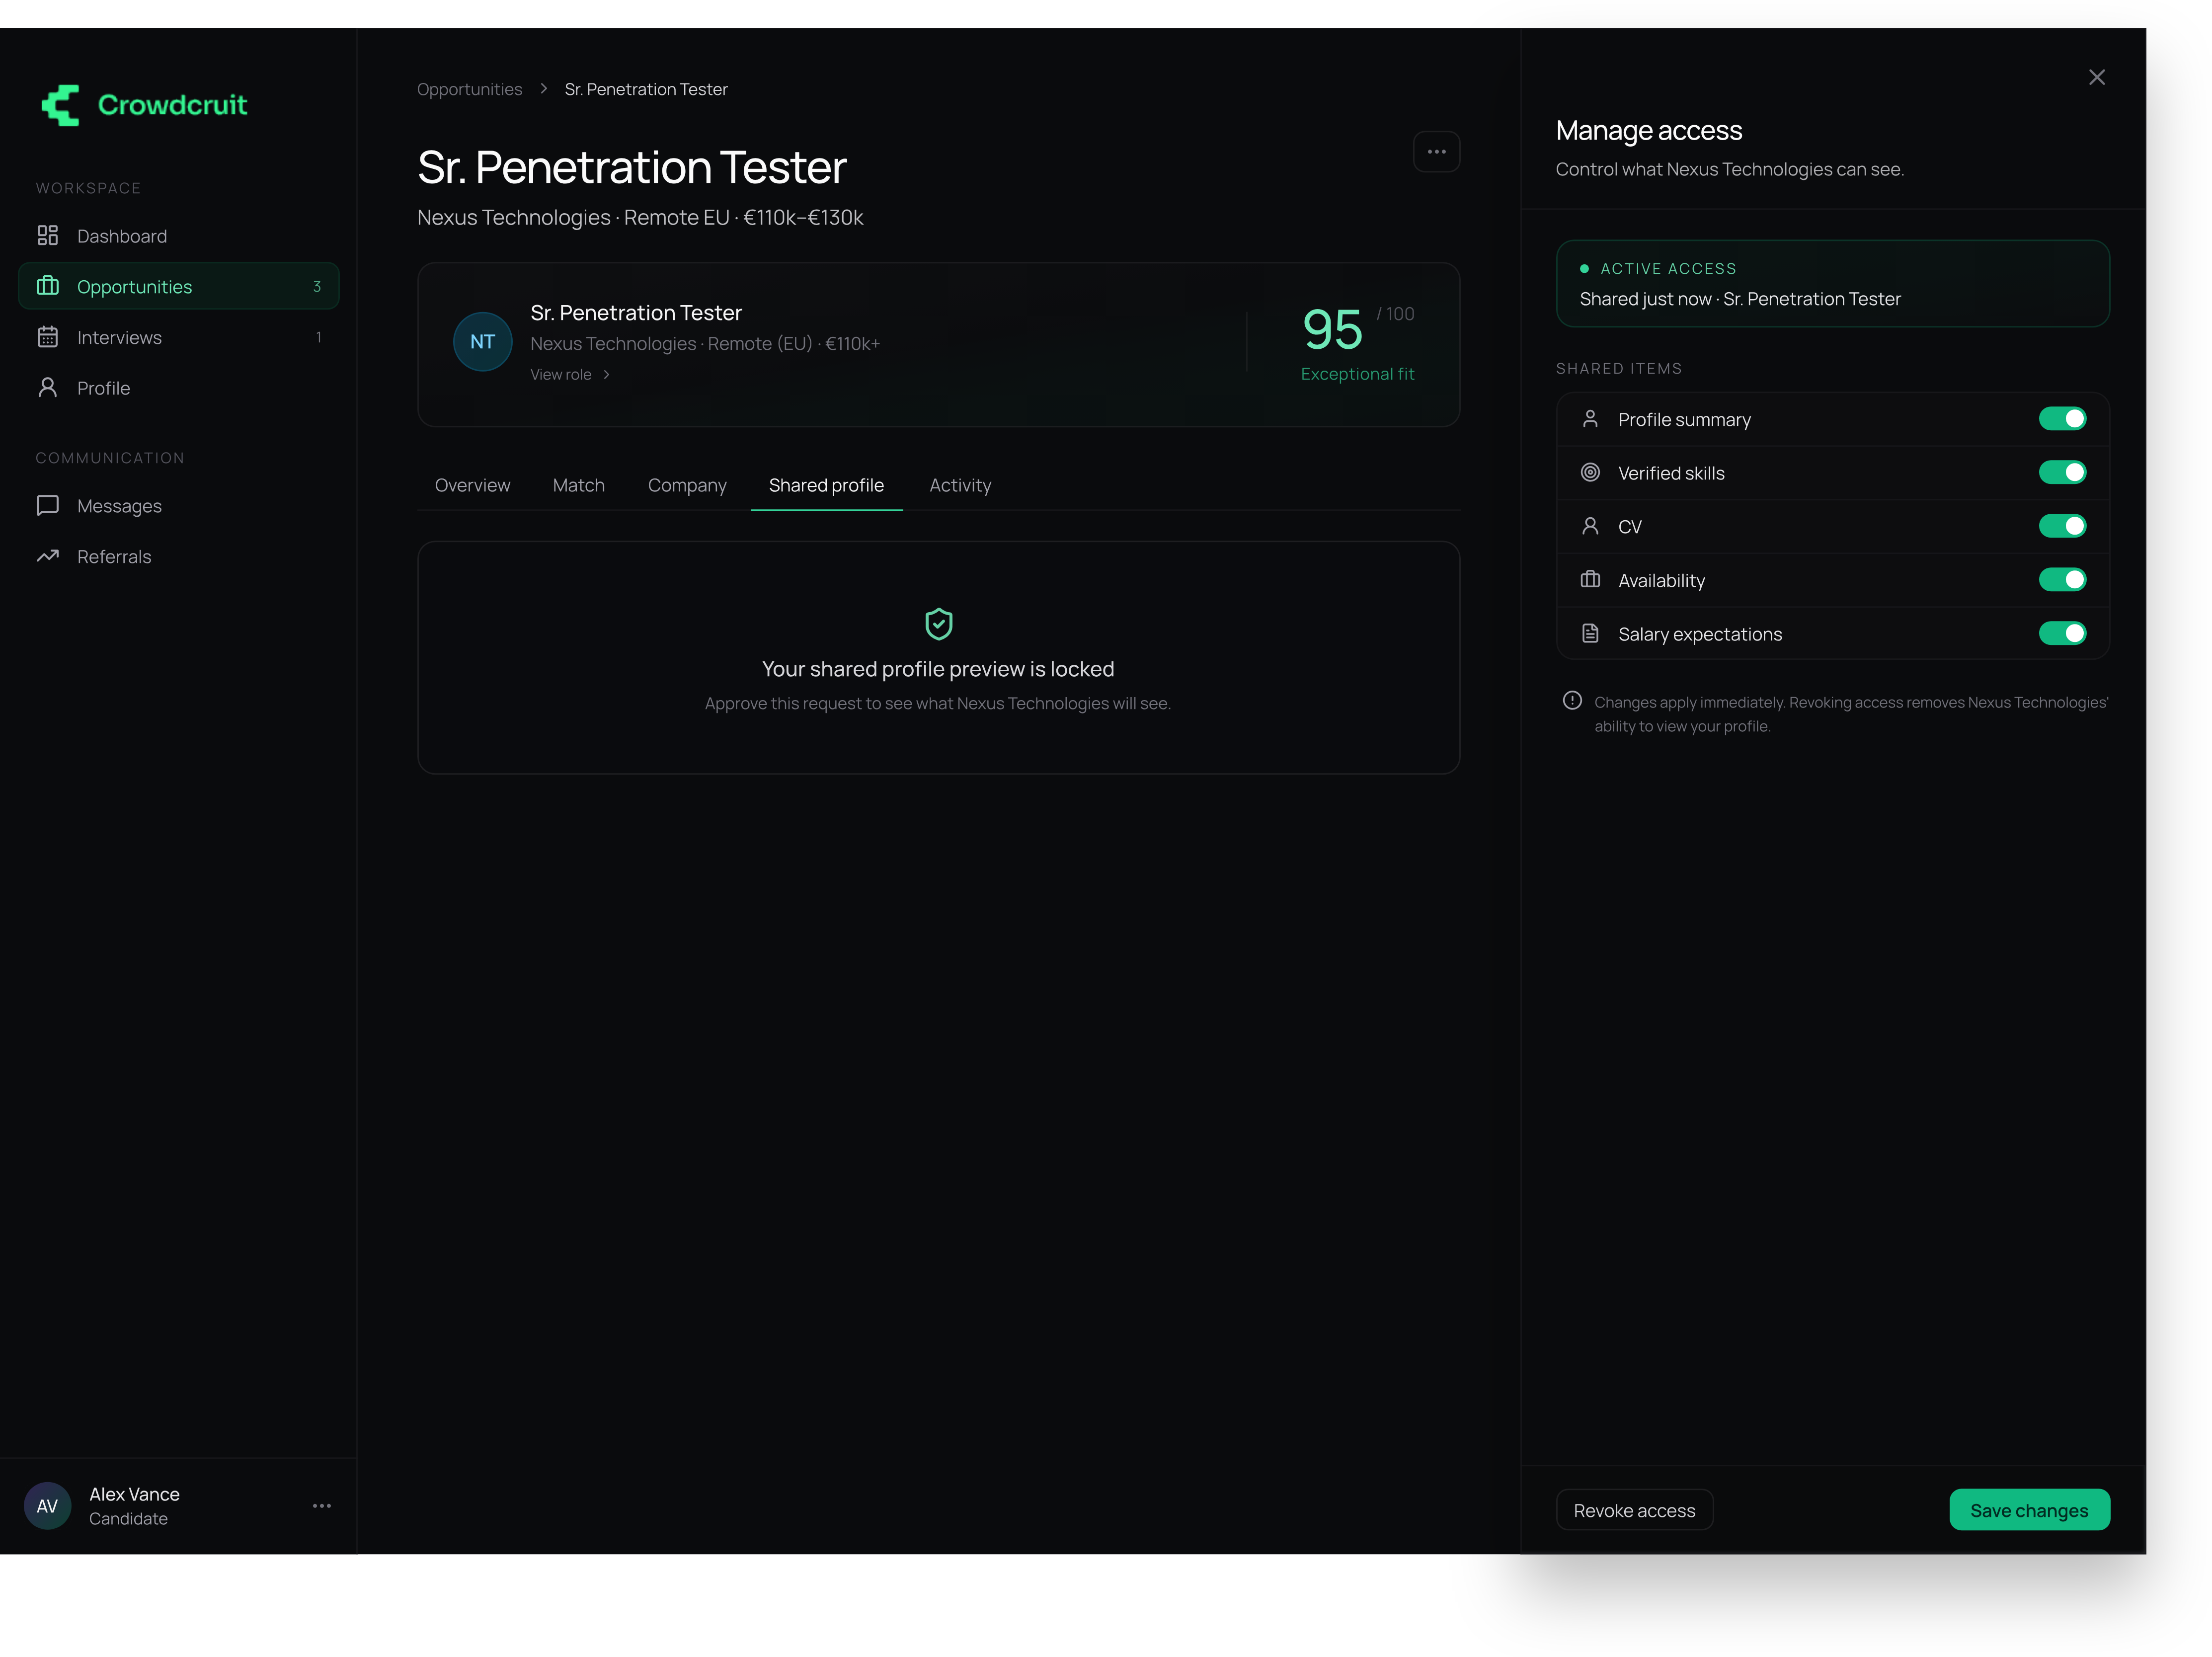Click the 95 match score
2212x1657 pixels.
[1332, 330]
